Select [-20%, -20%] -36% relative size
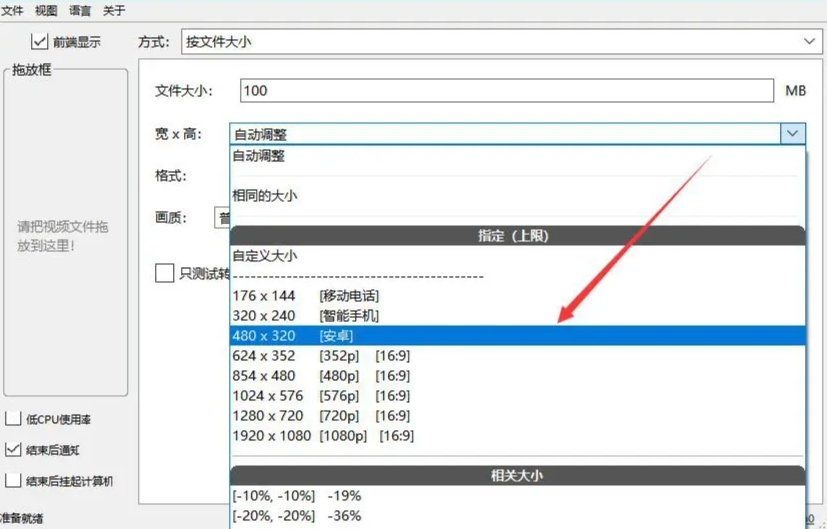 point(518,516)
